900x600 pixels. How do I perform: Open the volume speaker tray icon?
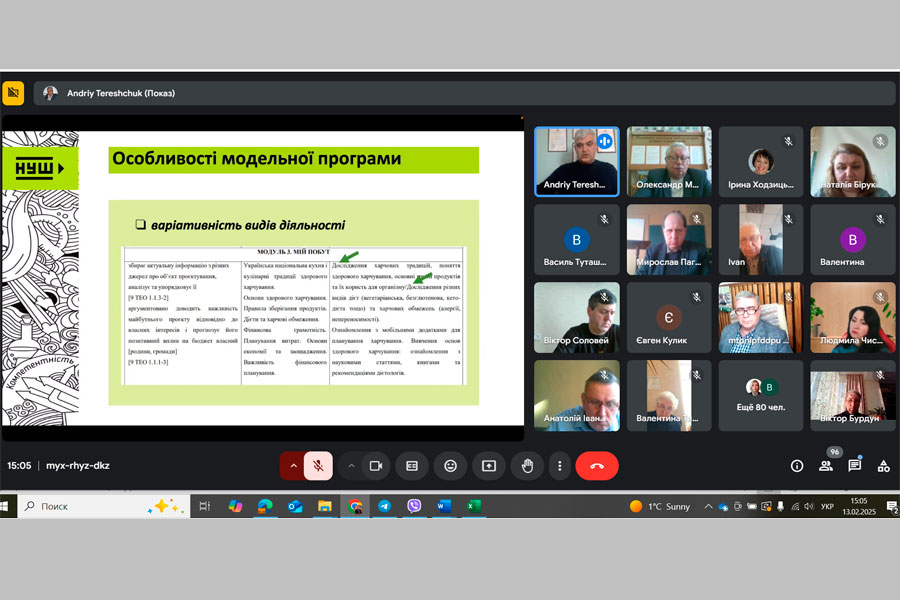[x=809, y=506]
